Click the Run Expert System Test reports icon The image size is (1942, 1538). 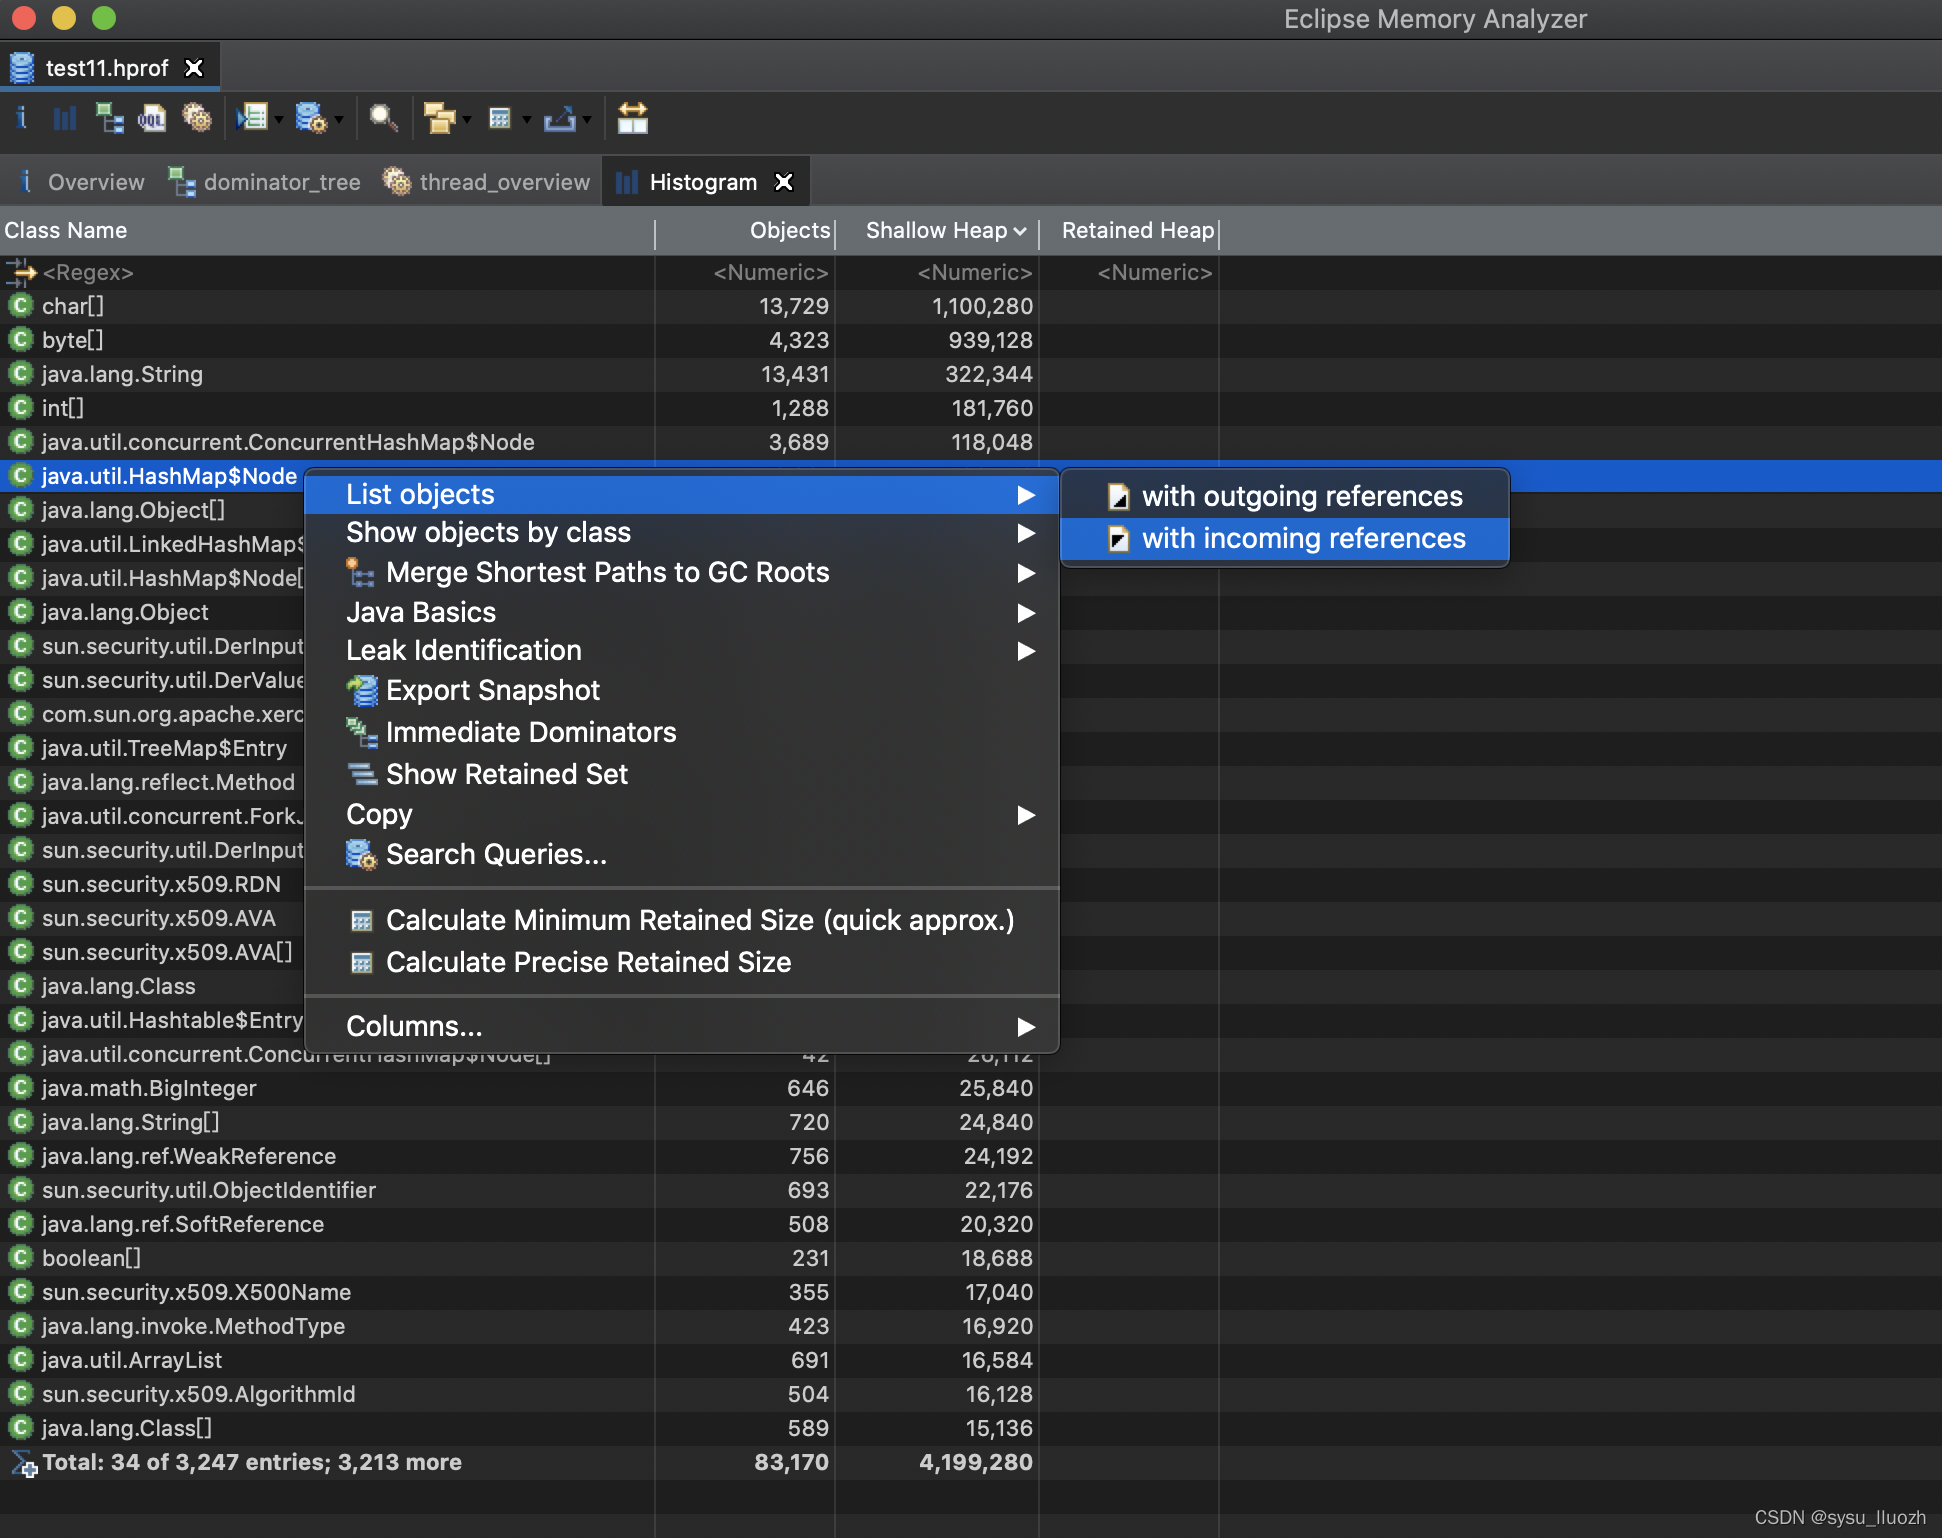[x=252, y=119]
